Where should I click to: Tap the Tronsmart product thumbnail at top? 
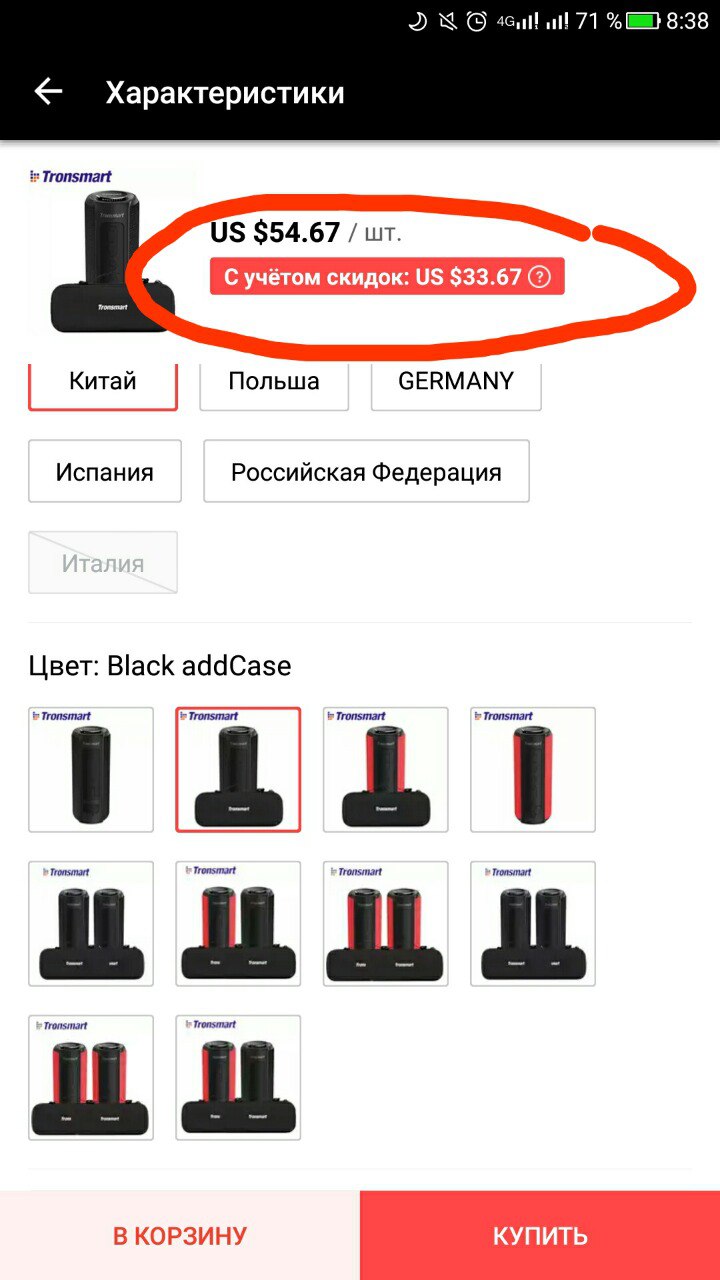point(112,249)
